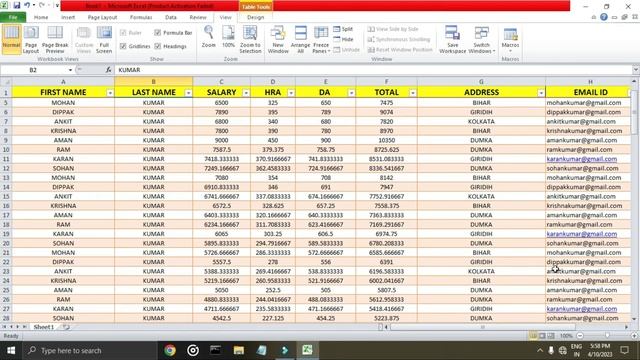Open TOTAL filter dropdown
640x360 pixels.
point(413,93)
